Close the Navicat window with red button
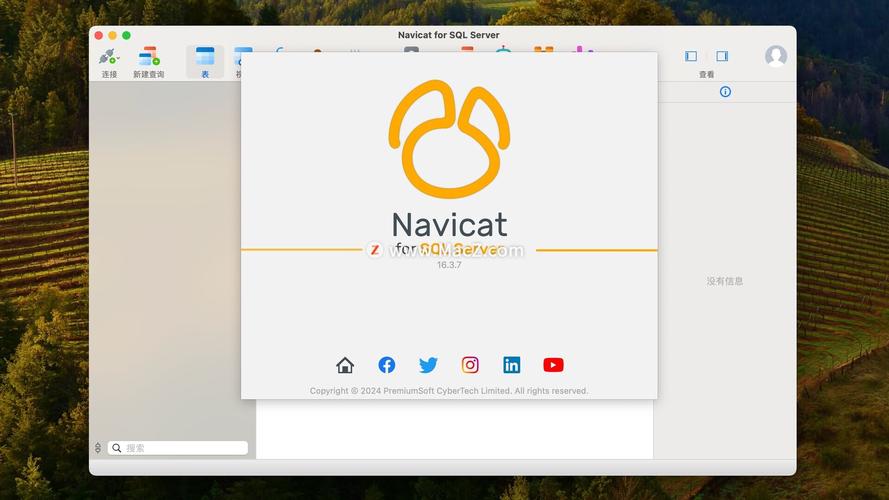This screenshot has width=889, height=500. coord(99,35)
